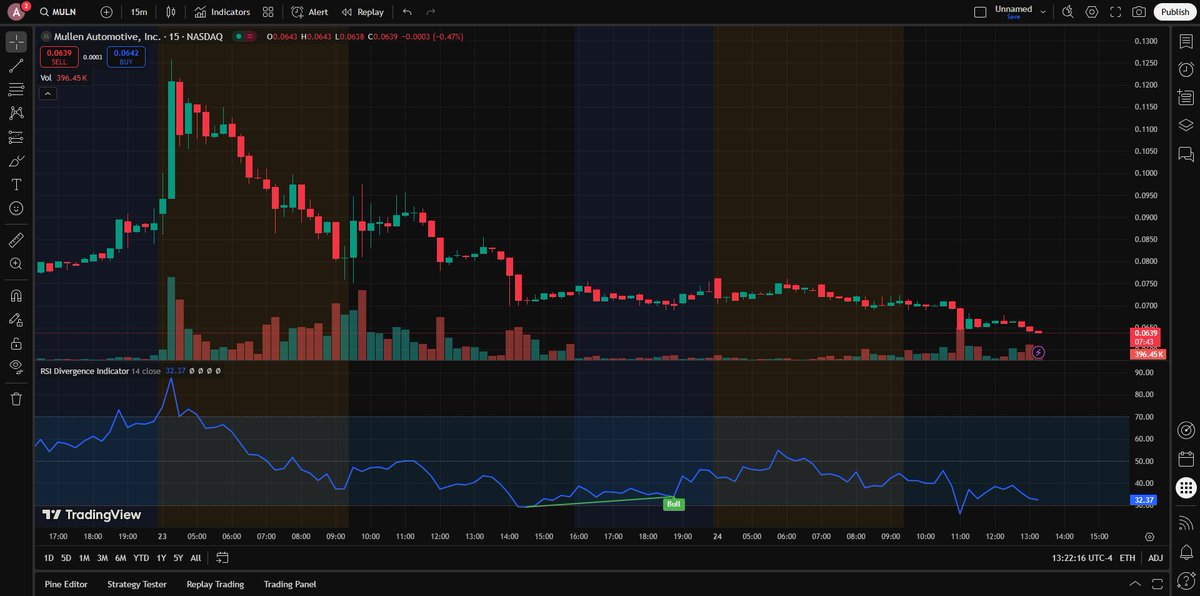Enter fullscreen mode
The image size is (1200, 596).
1115,12
